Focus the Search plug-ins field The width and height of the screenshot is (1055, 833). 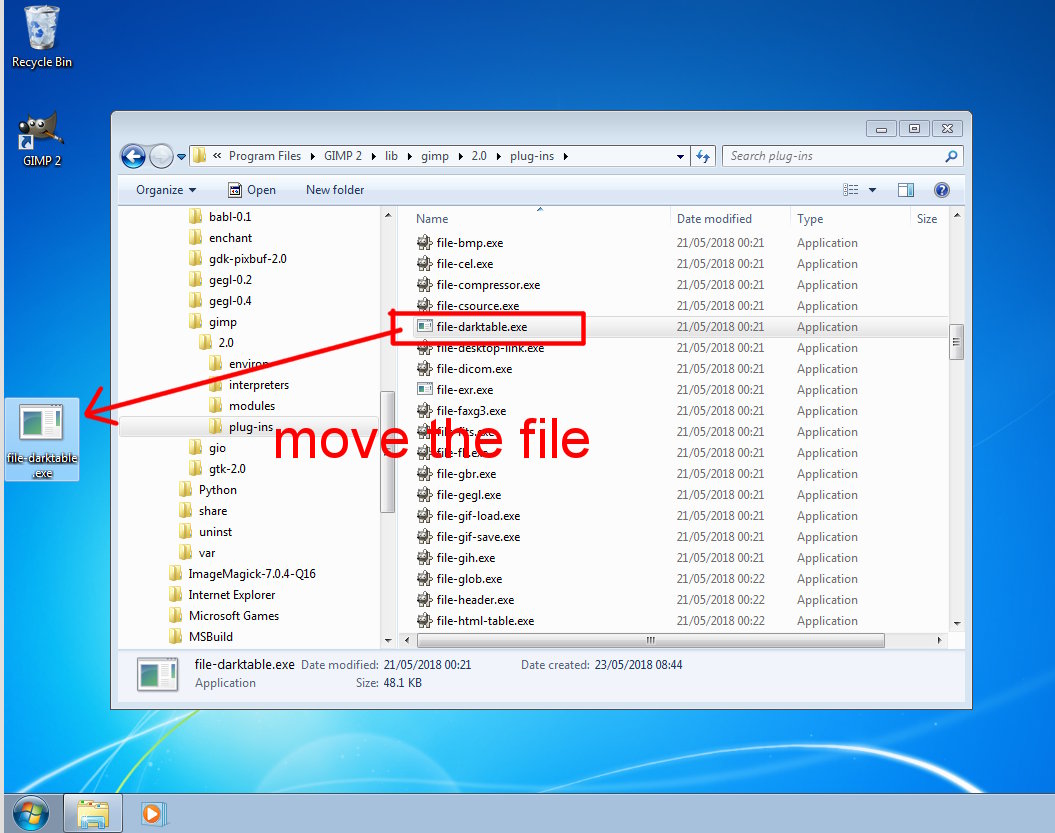pos(842,156)
